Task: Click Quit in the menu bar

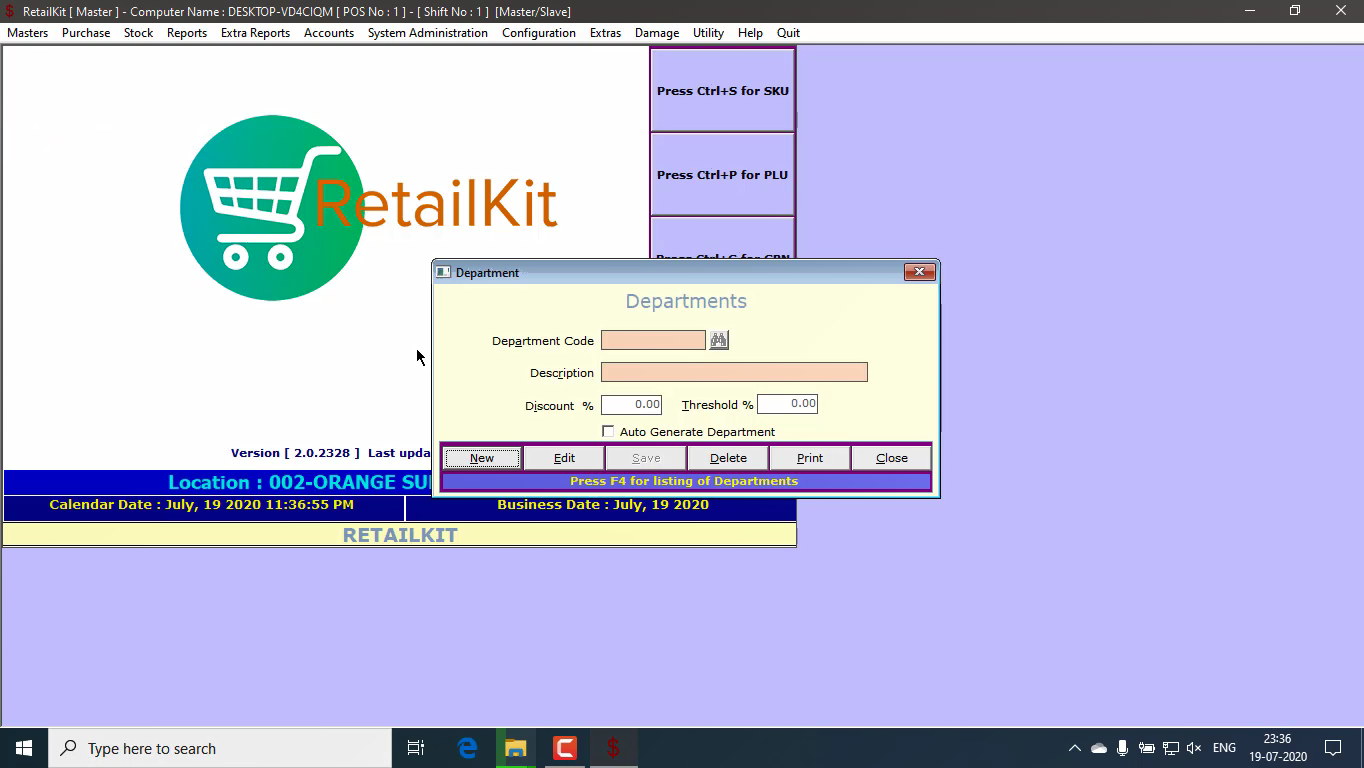Action: tap(788, 33)
